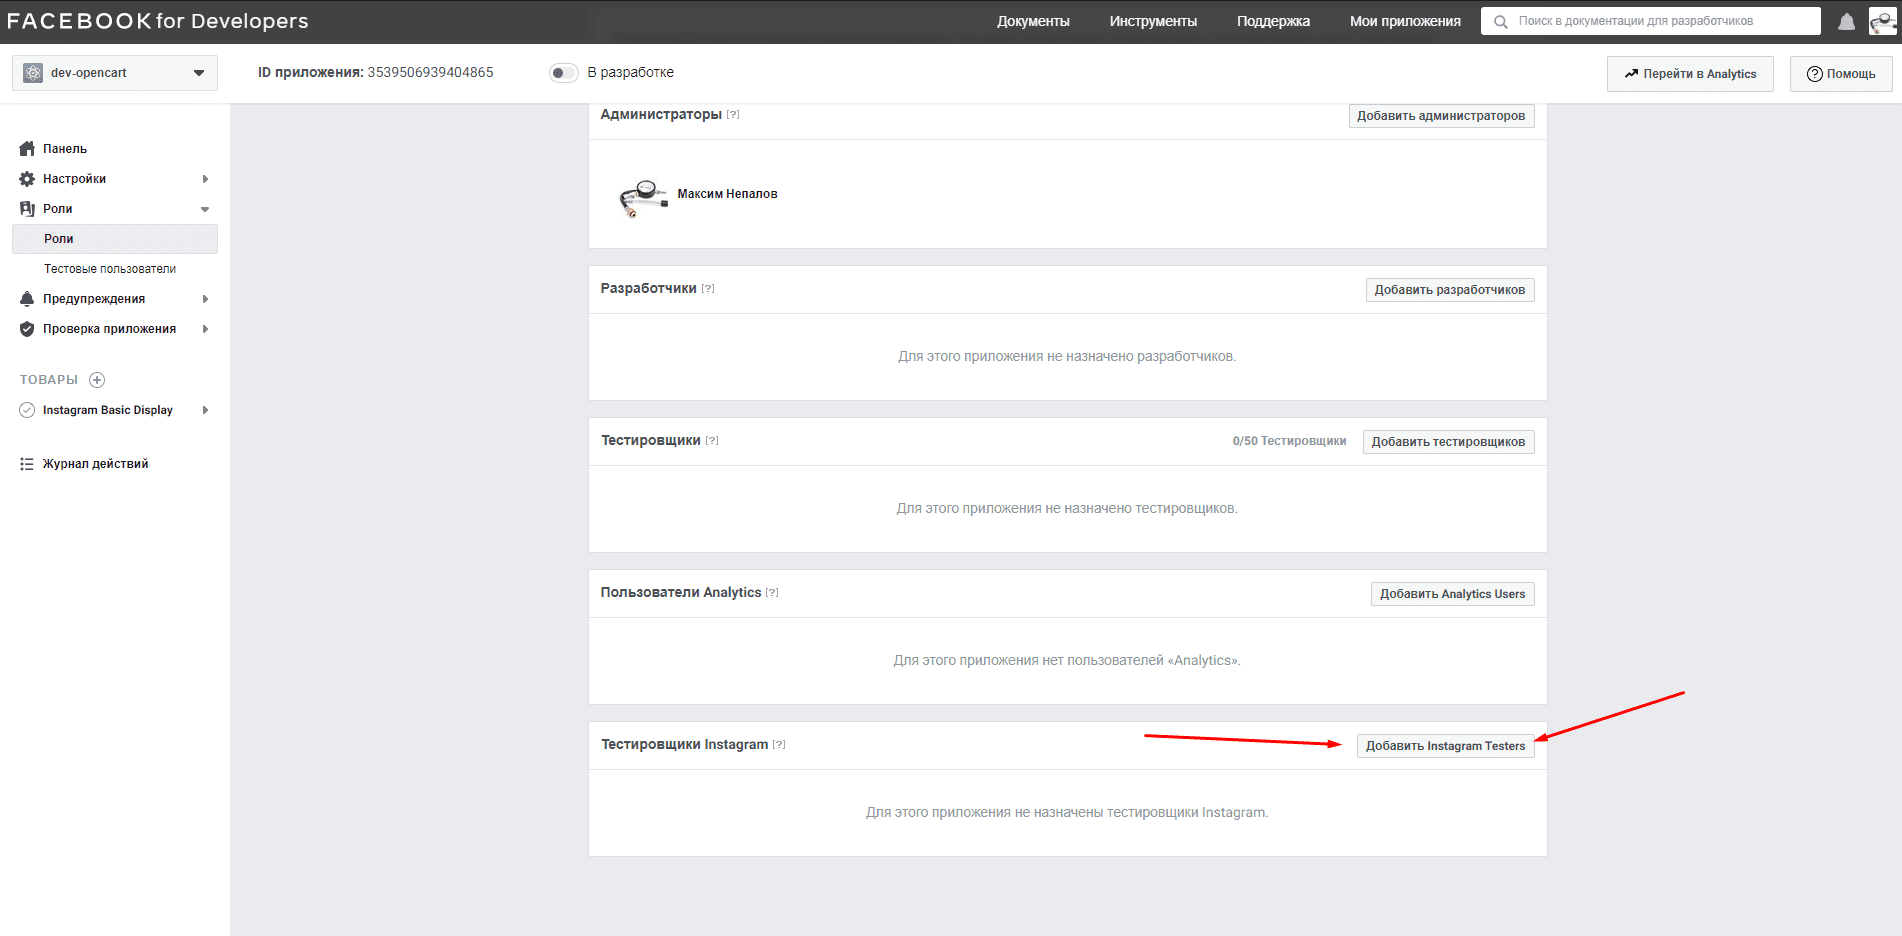Click Добавить тестировщиков button
This screenshot has width=1902, height=936.
pyautogui.click(x=1448, y=442)
